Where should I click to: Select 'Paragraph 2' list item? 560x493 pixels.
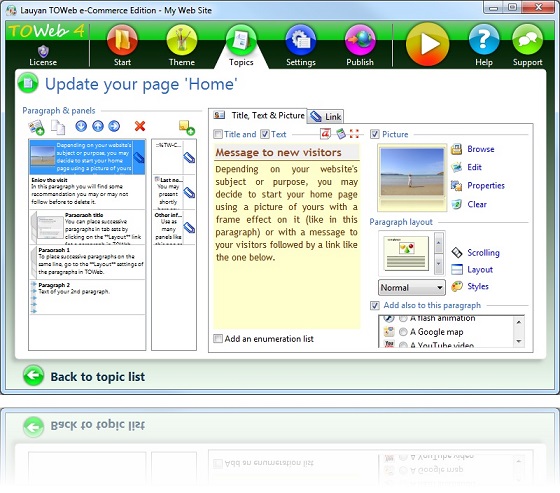87,297
